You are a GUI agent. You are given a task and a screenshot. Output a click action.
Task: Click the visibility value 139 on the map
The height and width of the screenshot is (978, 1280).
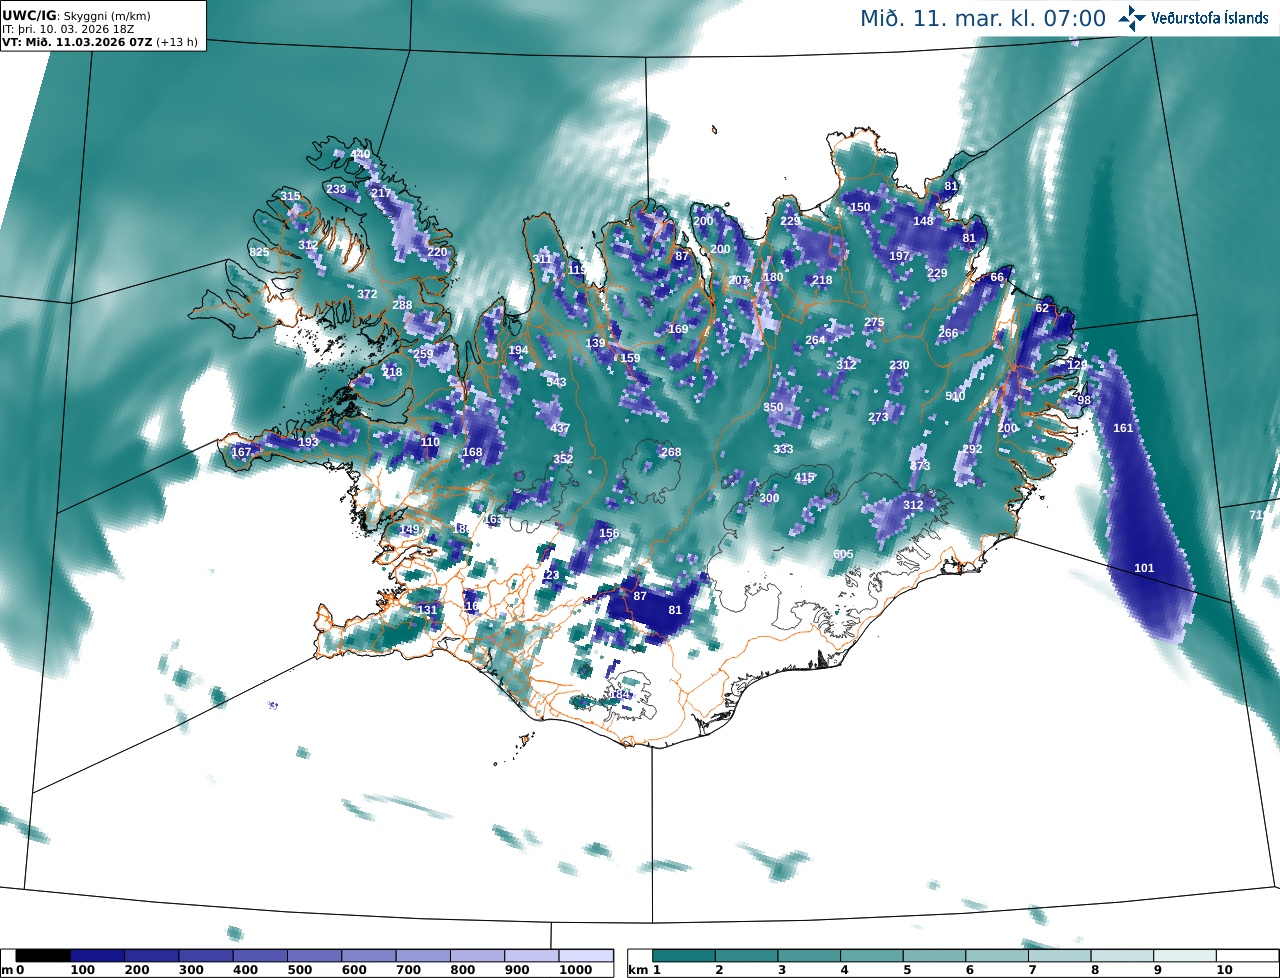point(595,343)
